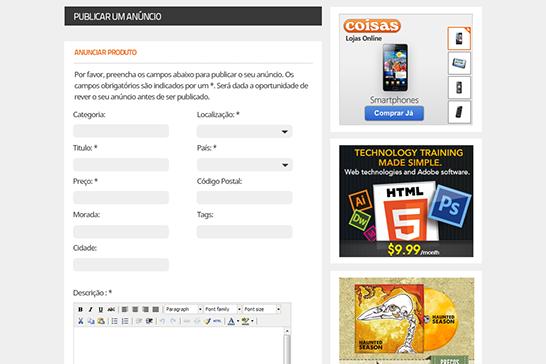546x364 pixels.
Task: Click the PUBLICAR UM ANÚNCIO header bar
Action: pyautogui.click(x=193, y=16)
